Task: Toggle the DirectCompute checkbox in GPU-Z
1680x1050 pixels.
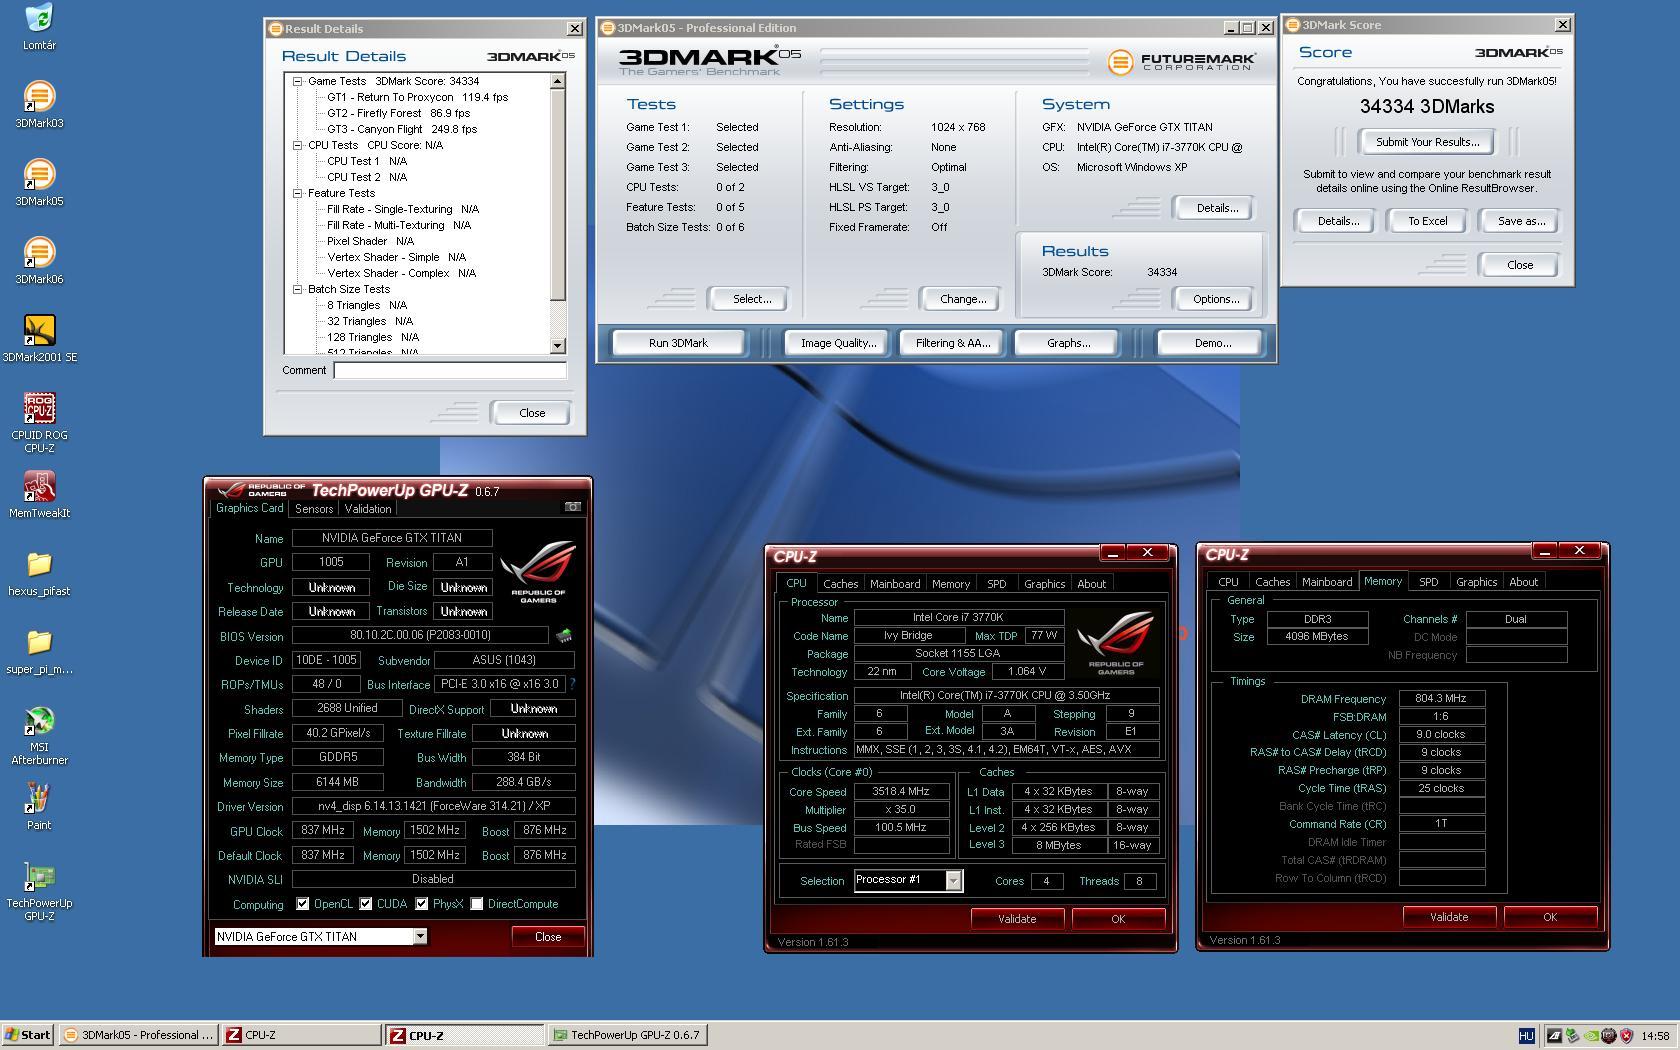Action: pos(477,904)
